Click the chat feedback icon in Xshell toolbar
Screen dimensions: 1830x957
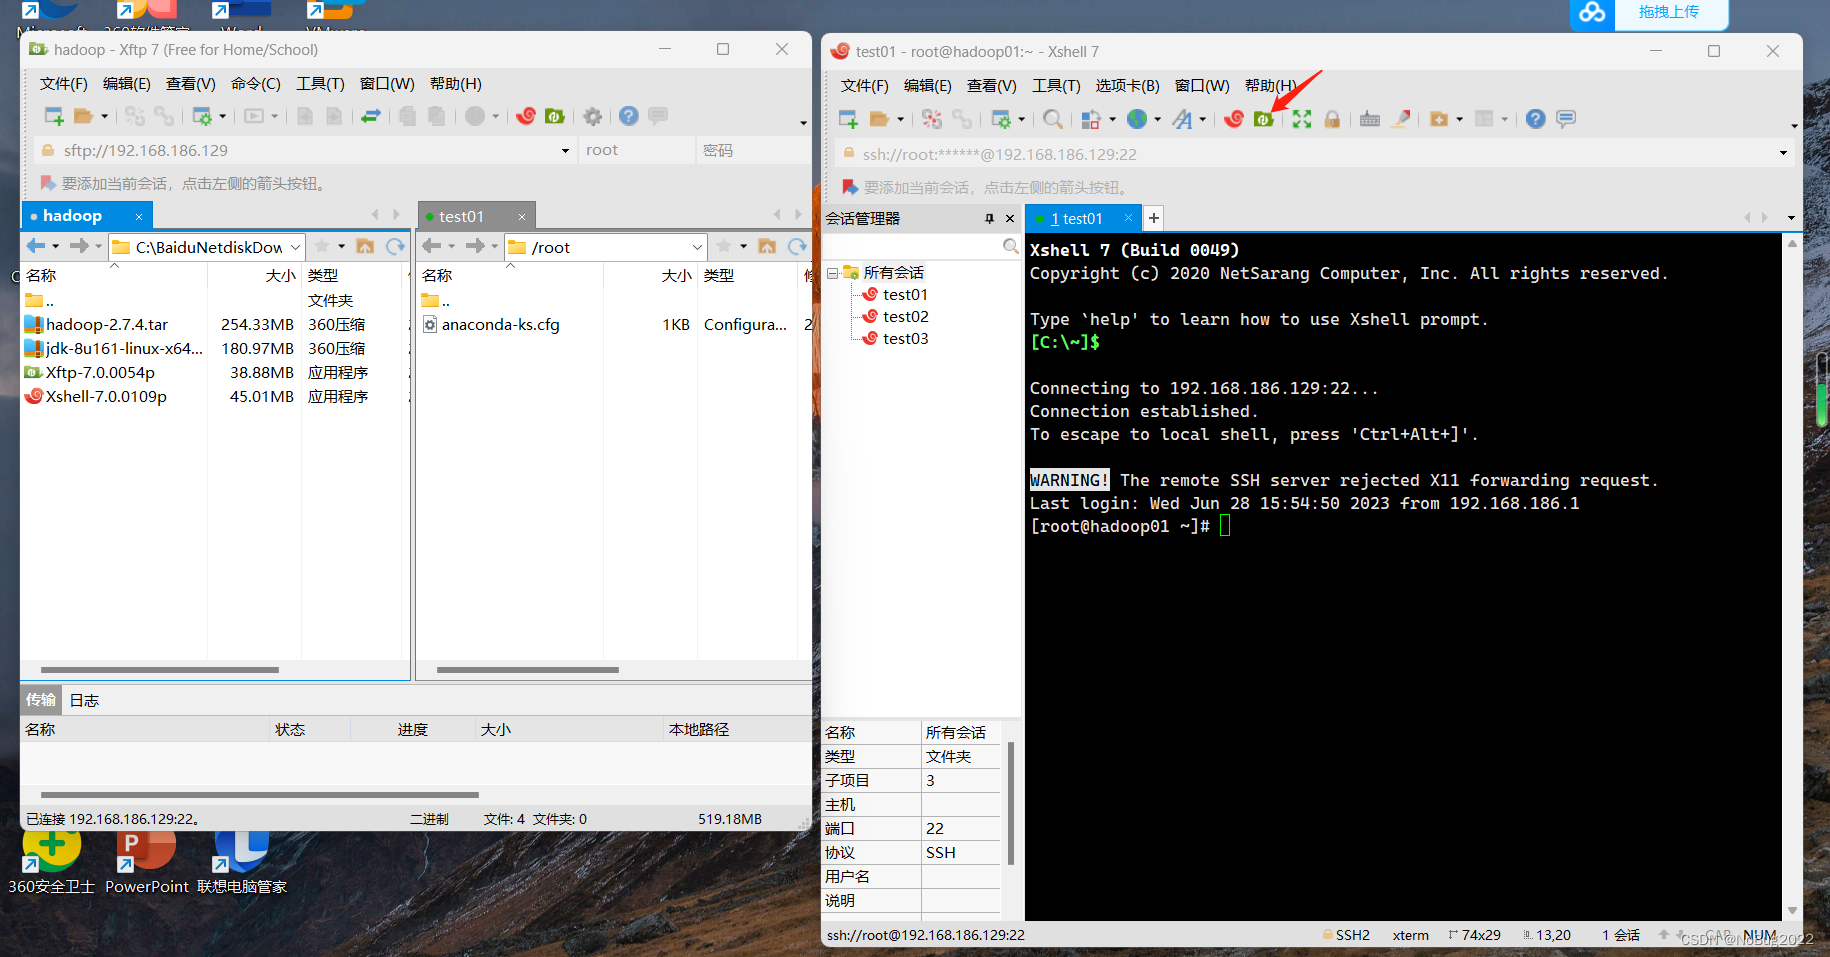[x=1566, y=119]
